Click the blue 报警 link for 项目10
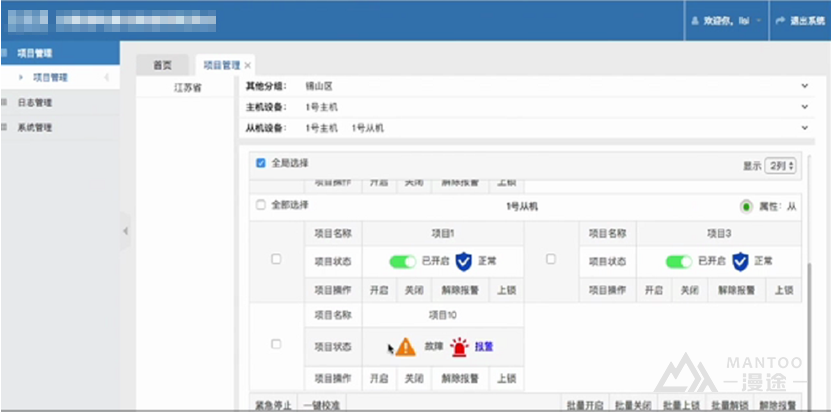Viewport: 832px width, 412px height. 484,347
